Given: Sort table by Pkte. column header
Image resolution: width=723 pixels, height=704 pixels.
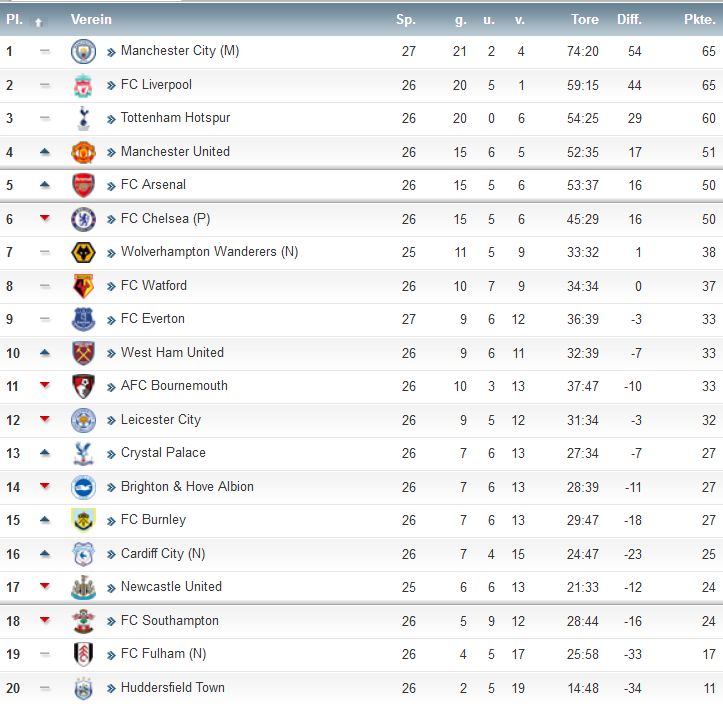Looking at the screenshot, I should [699, 19].
